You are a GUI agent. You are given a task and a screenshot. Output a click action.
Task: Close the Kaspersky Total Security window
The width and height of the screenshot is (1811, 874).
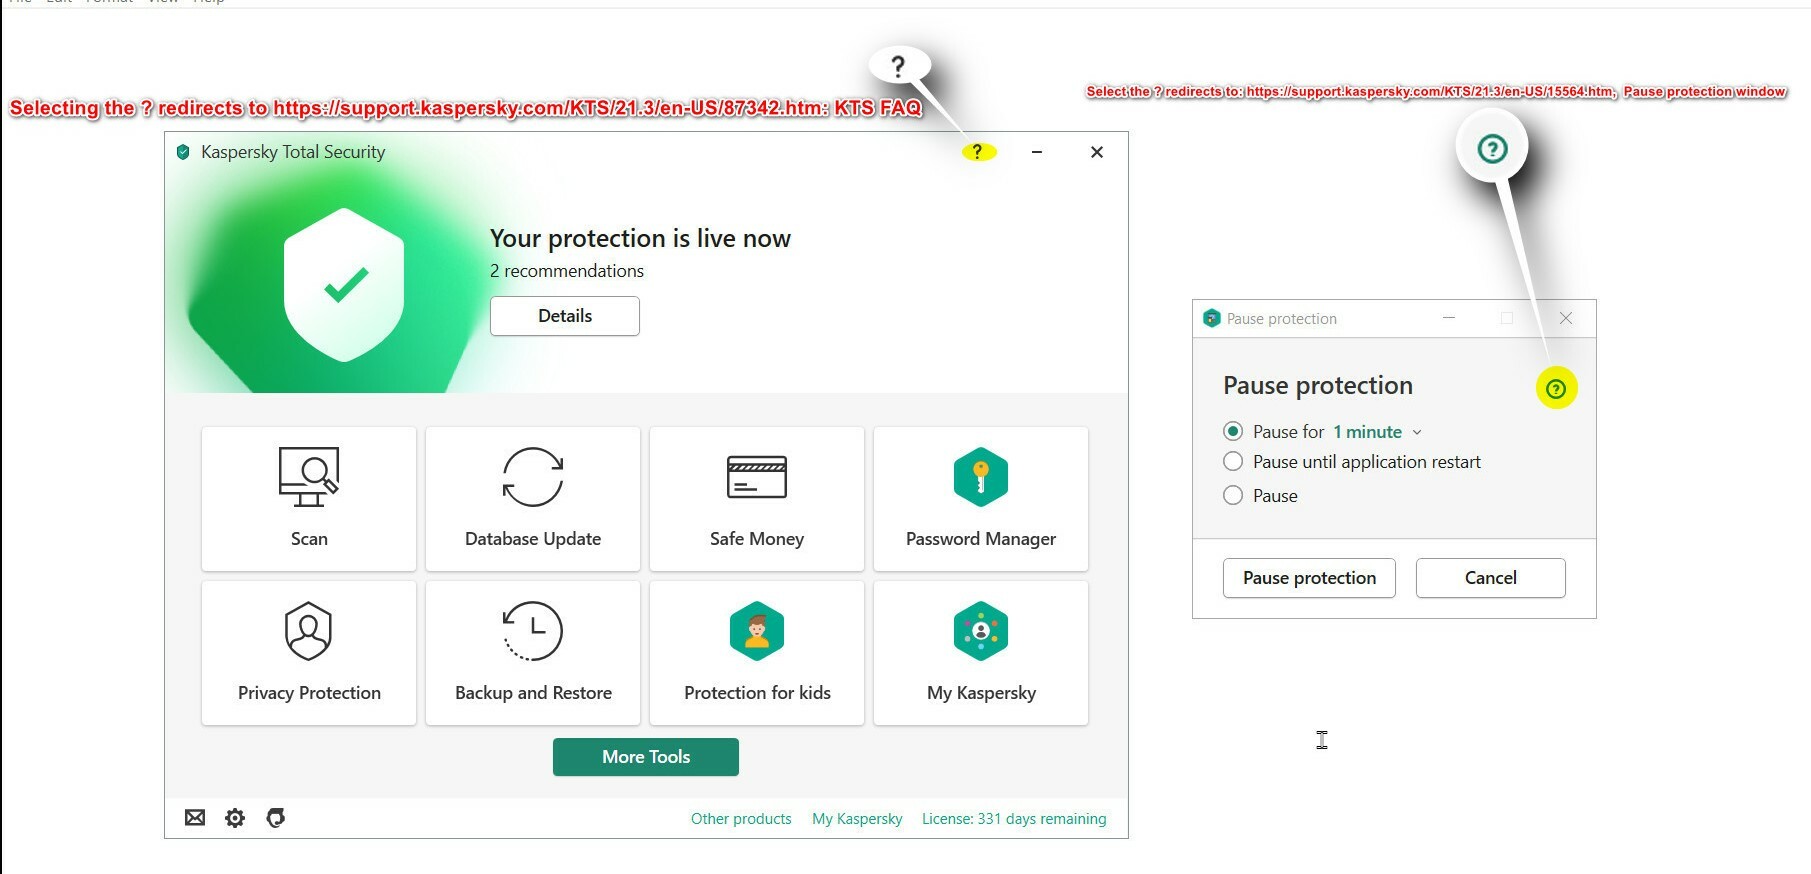point(1097,152)
